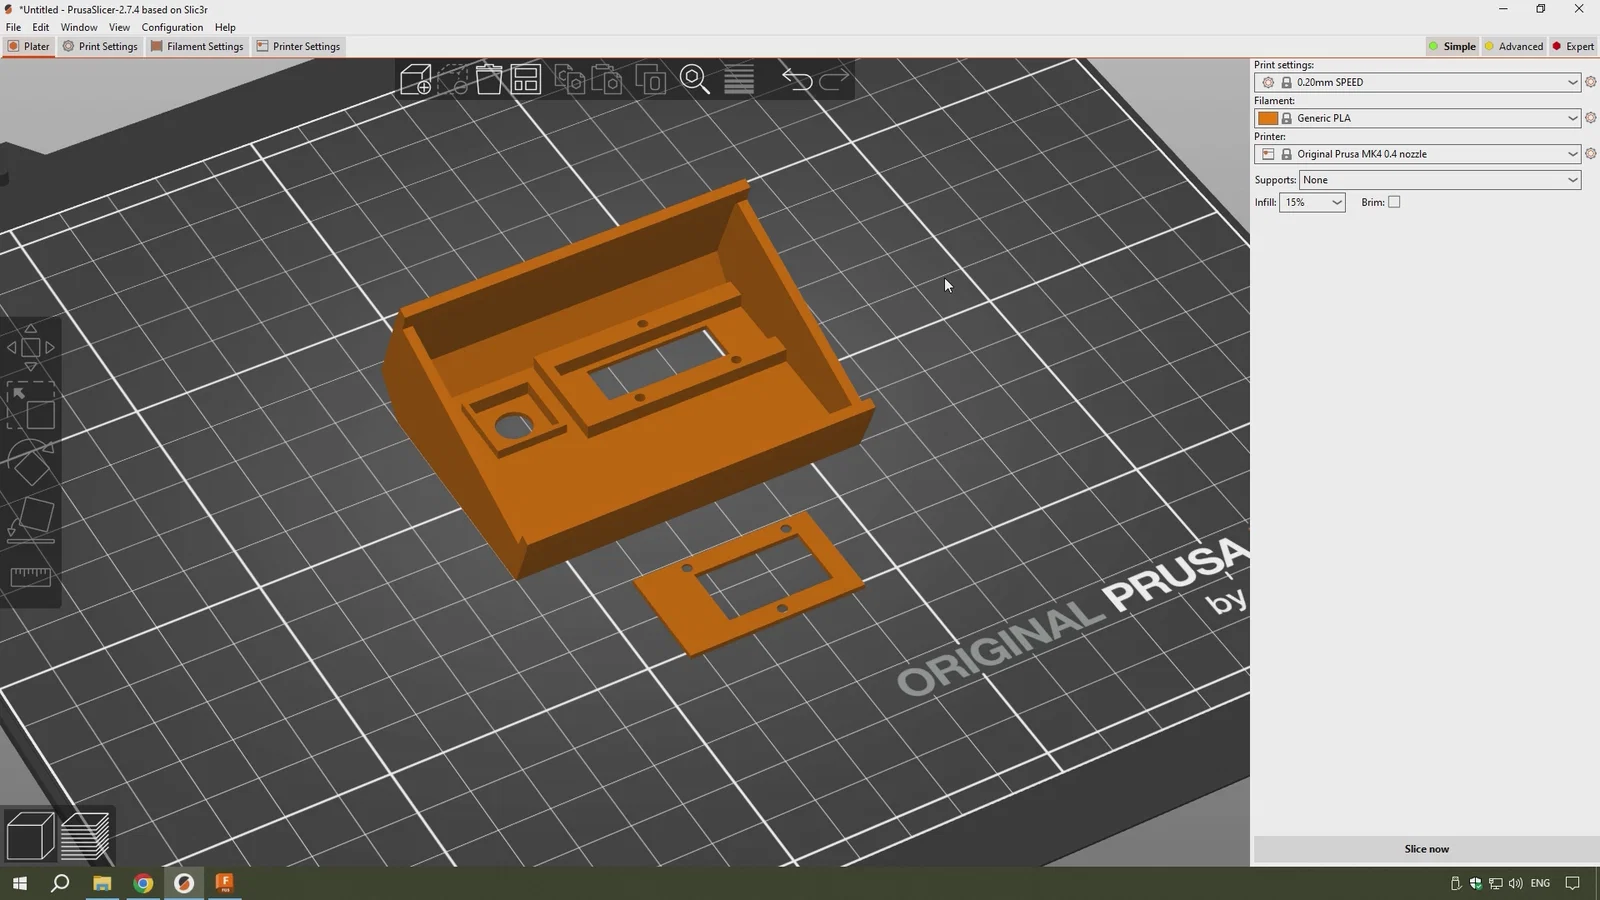
Task: Click the Add model cube icon
Action: tap(416, 79)
